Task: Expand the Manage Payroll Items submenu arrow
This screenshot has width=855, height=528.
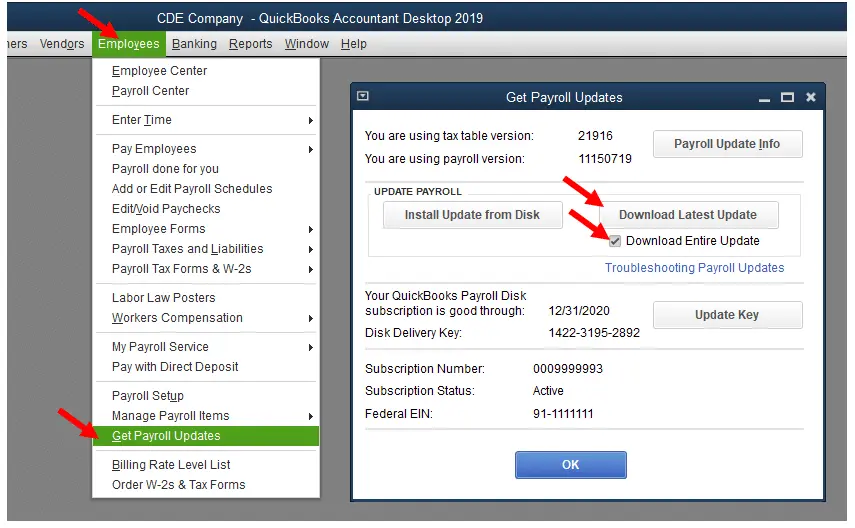Action: tap(310, 417)
